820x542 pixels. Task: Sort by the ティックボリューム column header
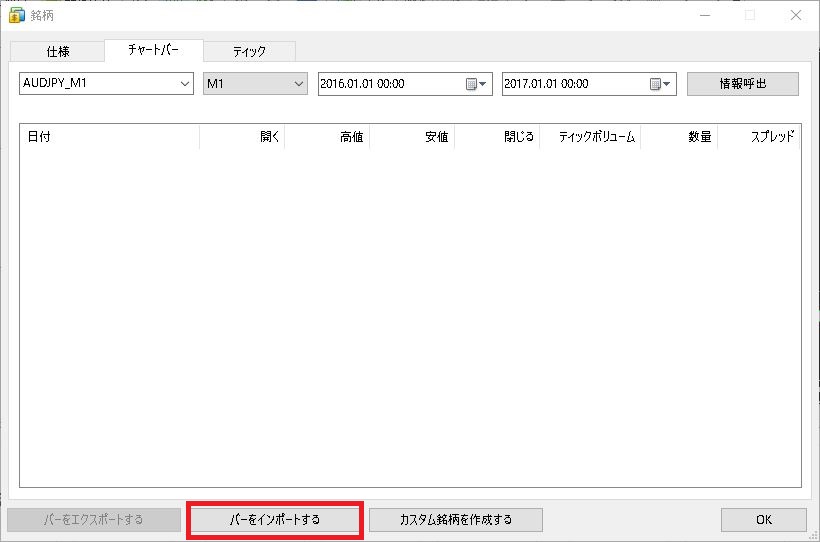pos(590,137)
